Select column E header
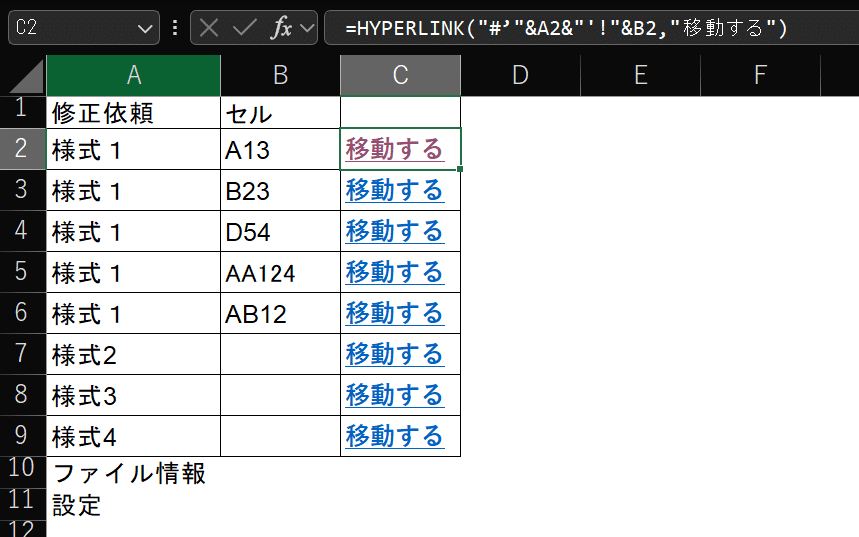Viewport: 859px width, 537px height. (640, 76)
